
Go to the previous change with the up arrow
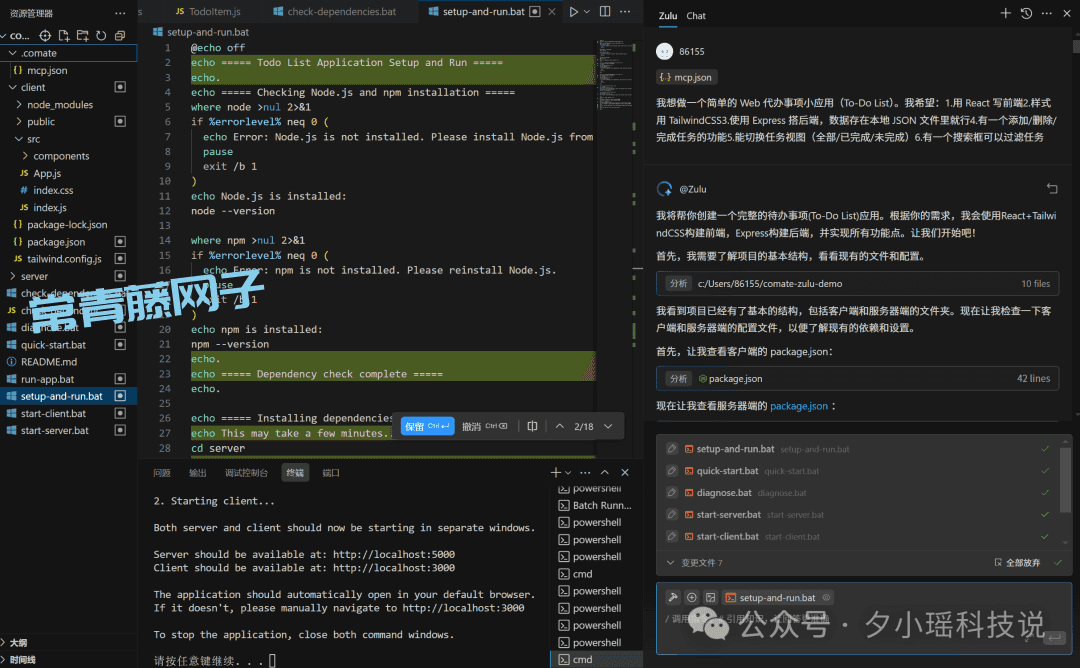click(560, 426)
